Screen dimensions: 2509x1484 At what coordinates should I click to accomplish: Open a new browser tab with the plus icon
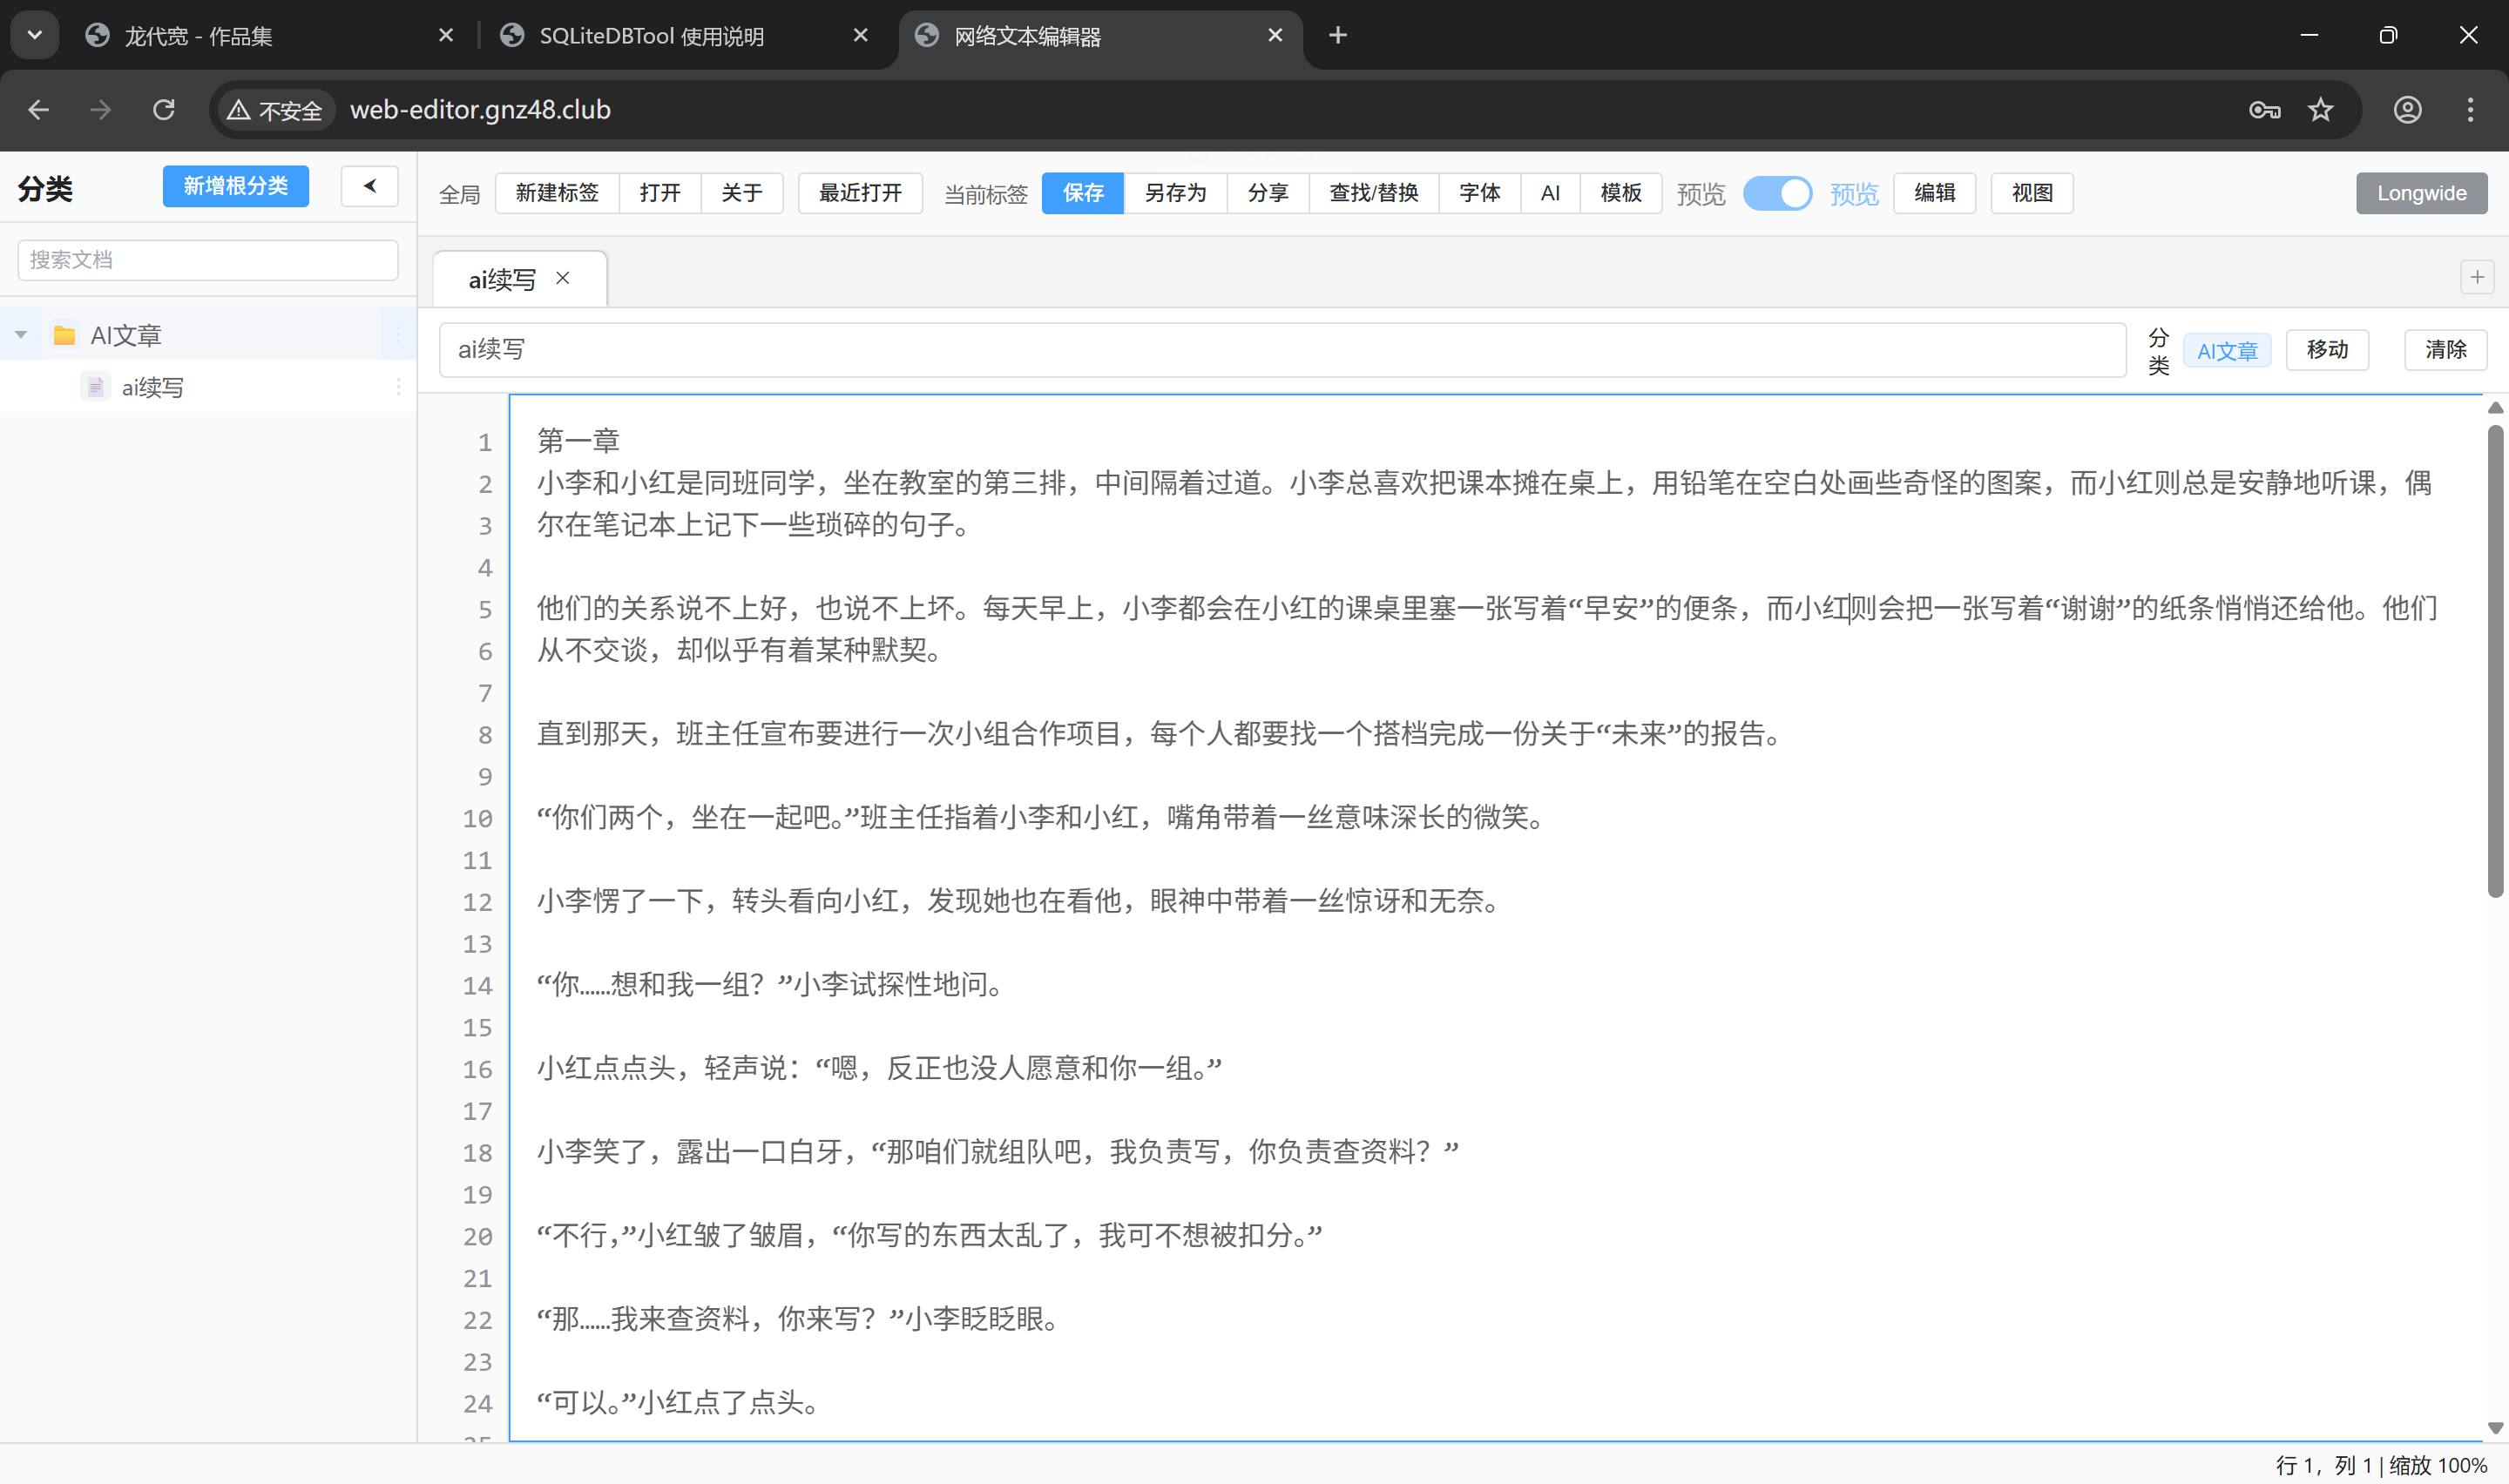pos(1337,35)
